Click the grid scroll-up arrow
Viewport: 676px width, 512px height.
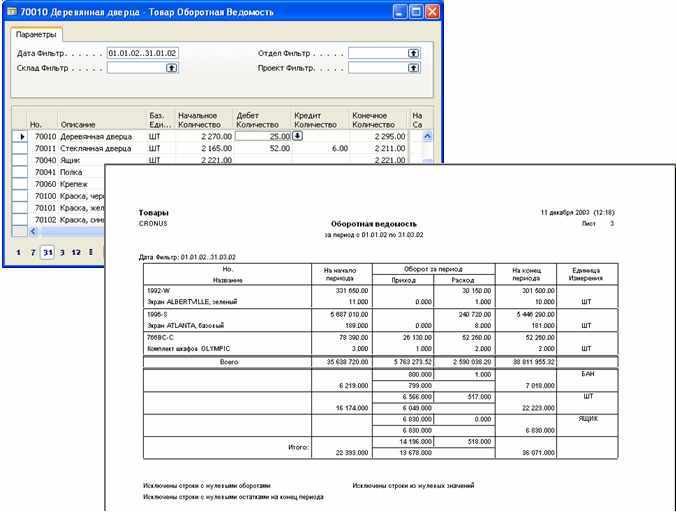[427, 136]
